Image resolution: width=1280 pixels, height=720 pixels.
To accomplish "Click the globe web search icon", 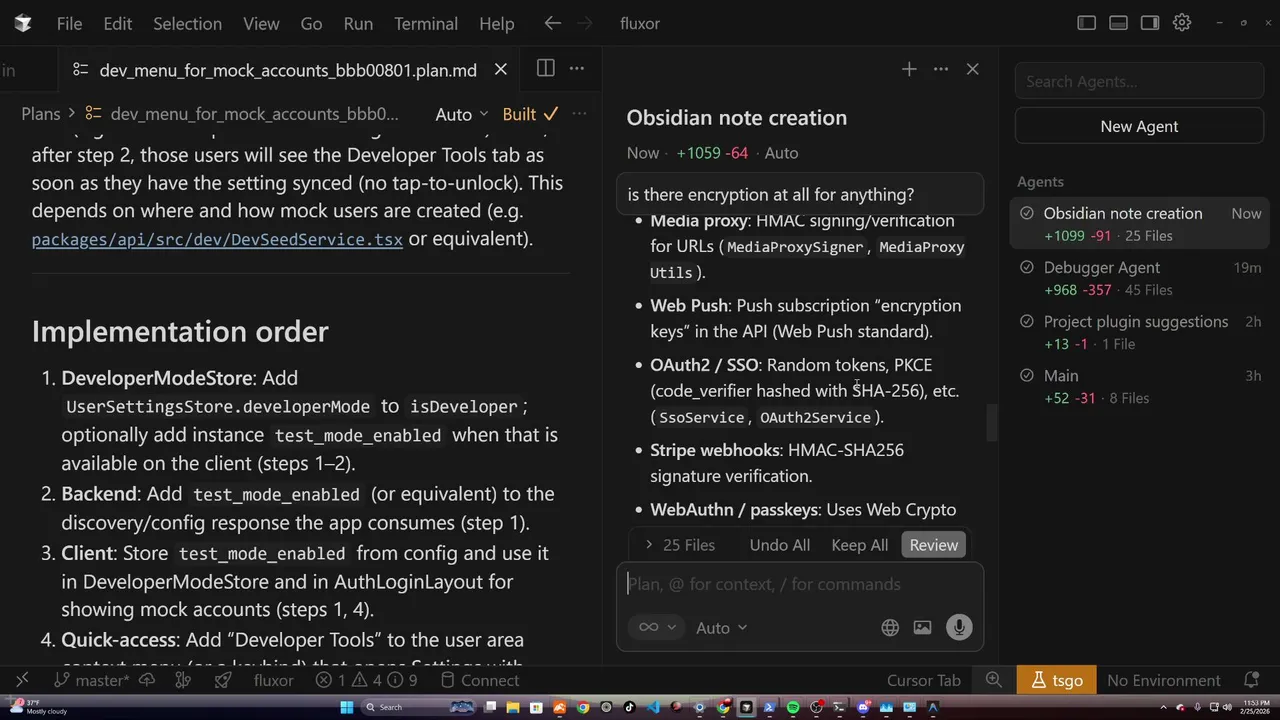I will [x=890, y=627].
